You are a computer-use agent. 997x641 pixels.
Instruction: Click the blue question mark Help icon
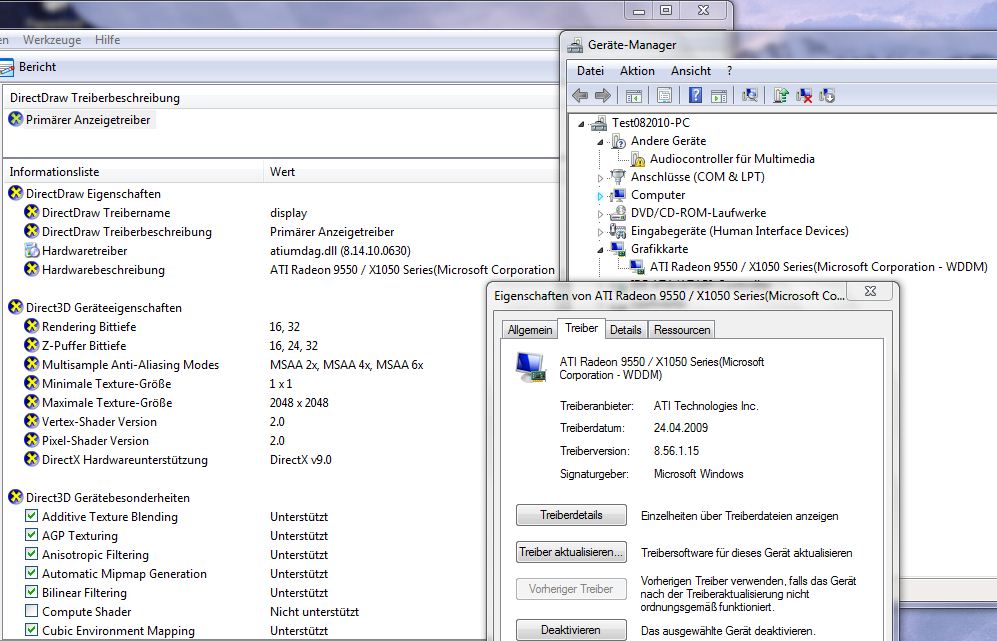pyautogui.click(x=696, y=95)
